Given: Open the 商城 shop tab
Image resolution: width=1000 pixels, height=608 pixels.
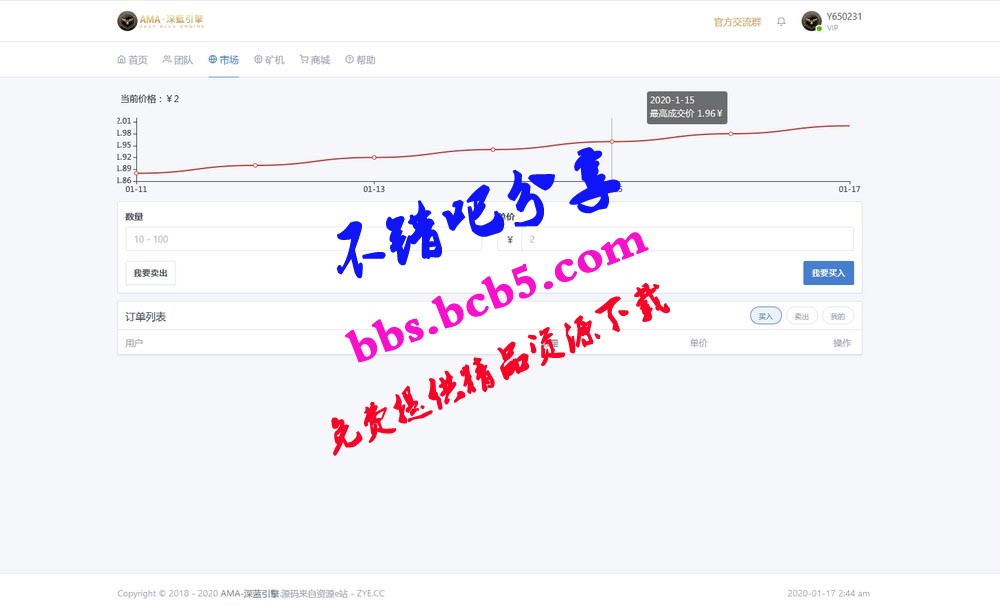Looking at the screenshot, I should click(x=314, y=60).
